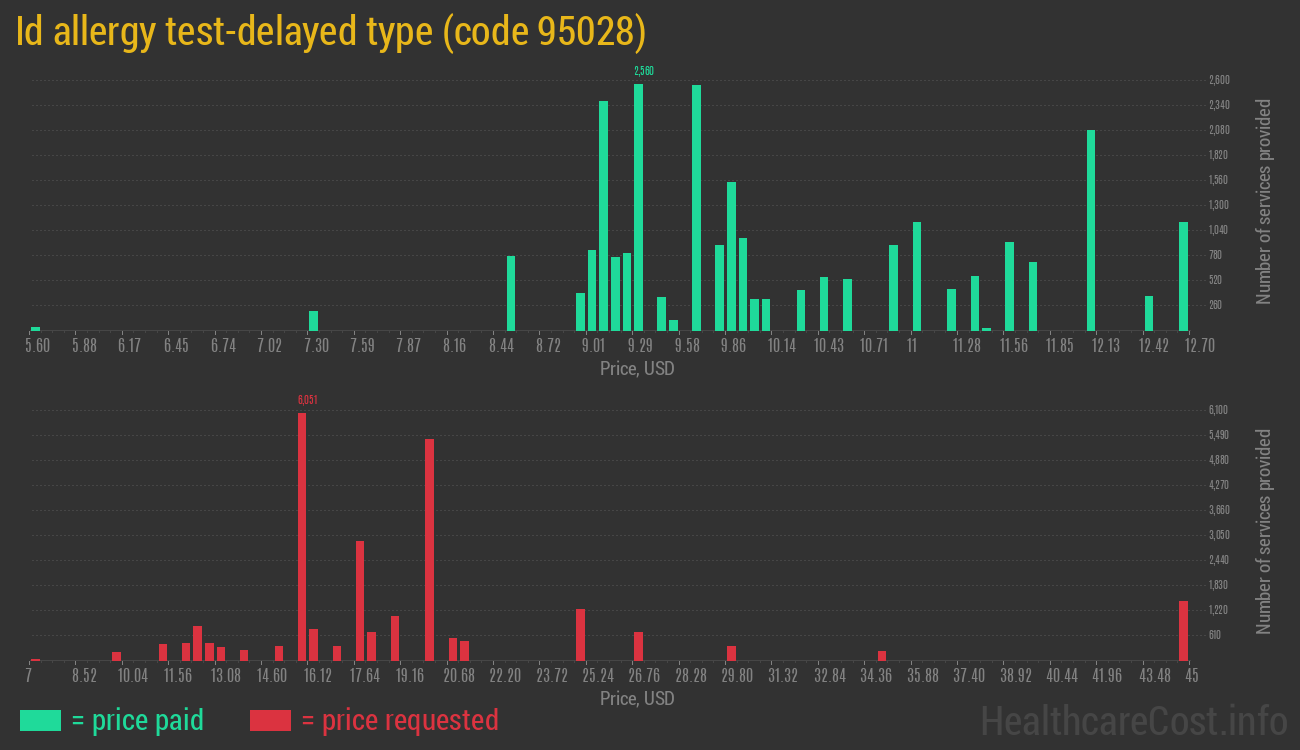Click the red price requested legend swatch

[x=270, y=720]
